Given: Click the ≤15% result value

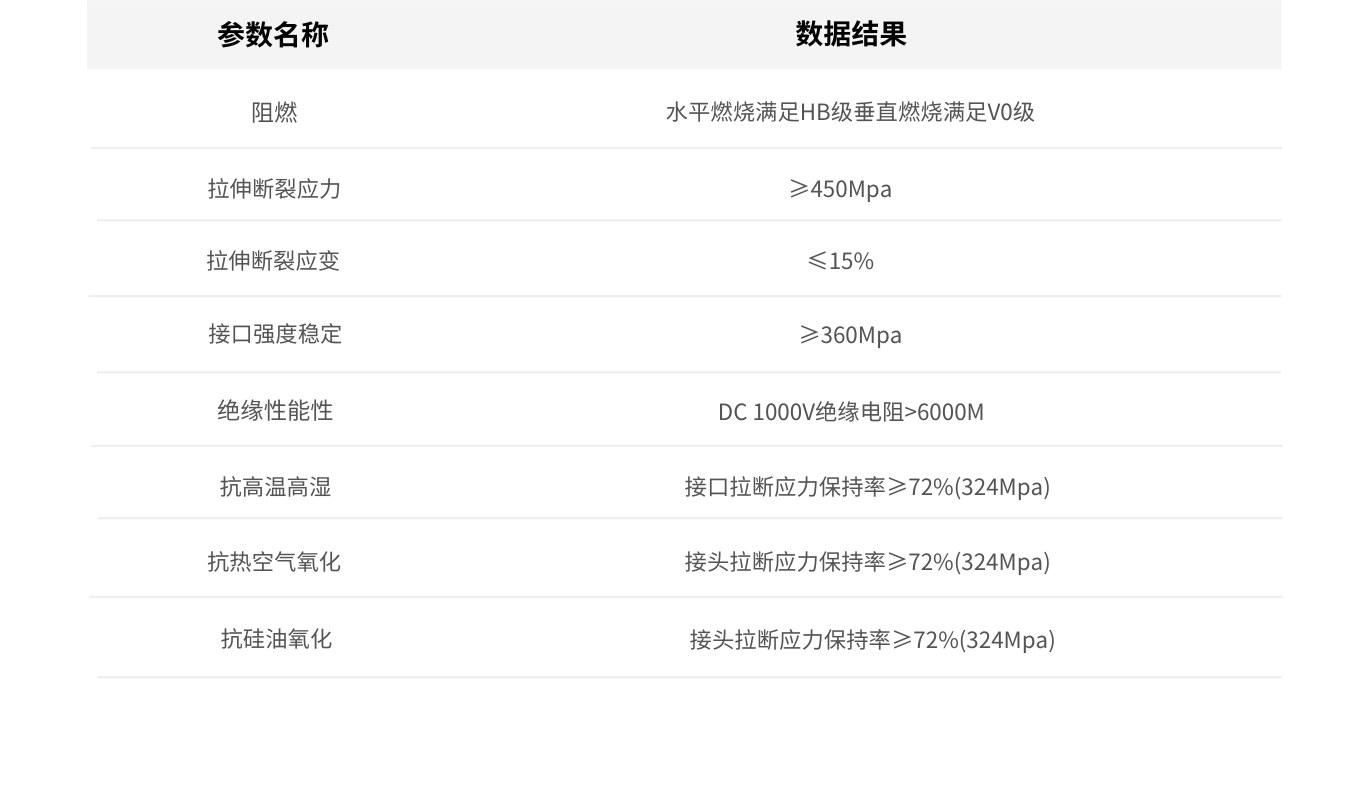Looking at the screenshot, I should point(840,261).
